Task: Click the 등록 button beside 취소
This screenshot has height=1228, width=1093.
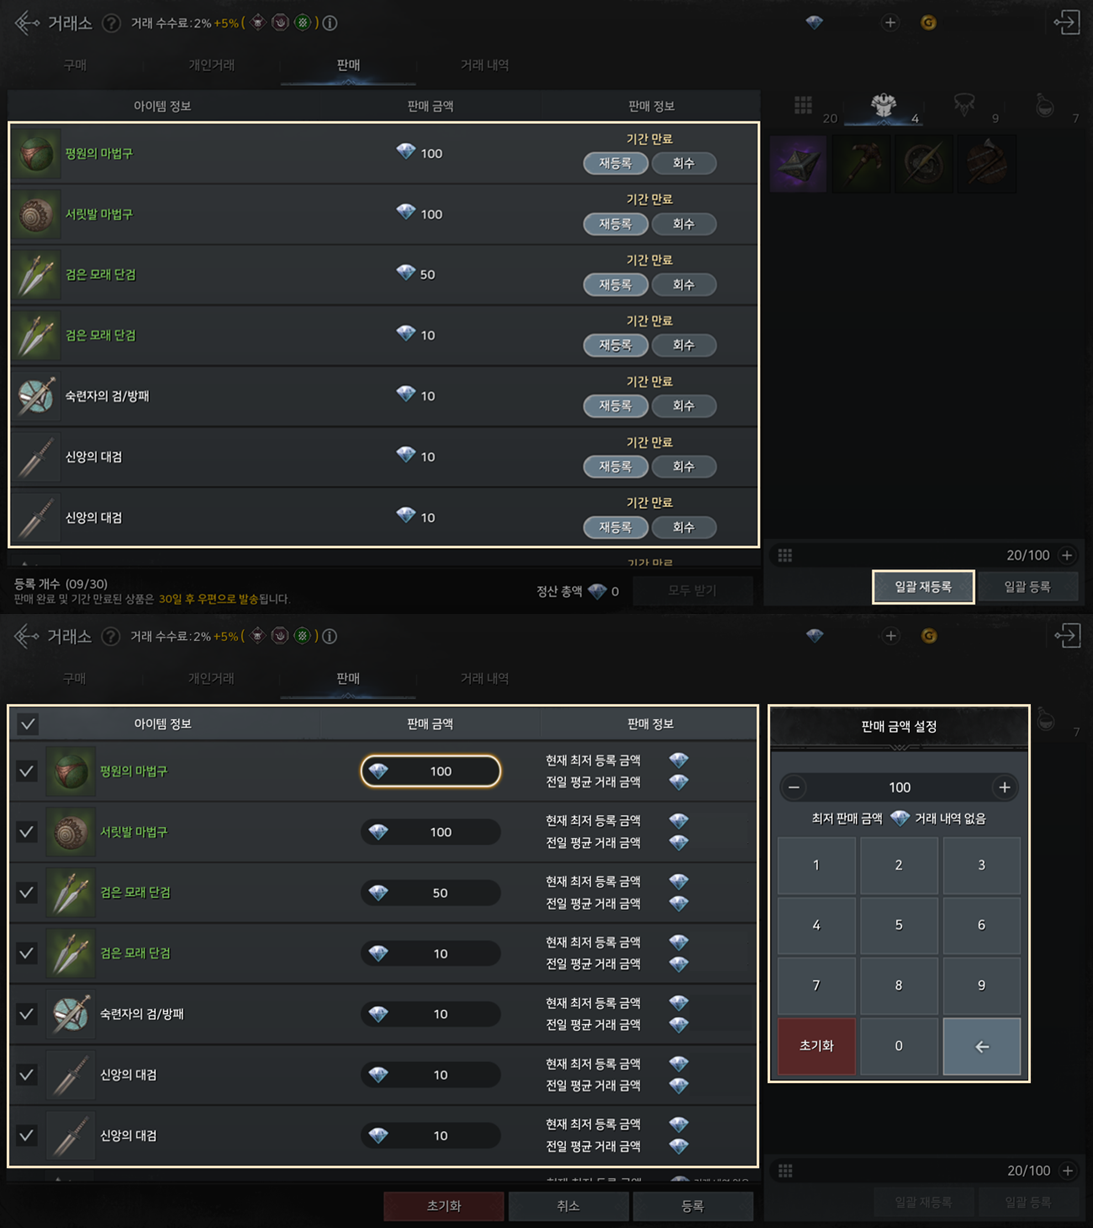Action: (692, 1206)
